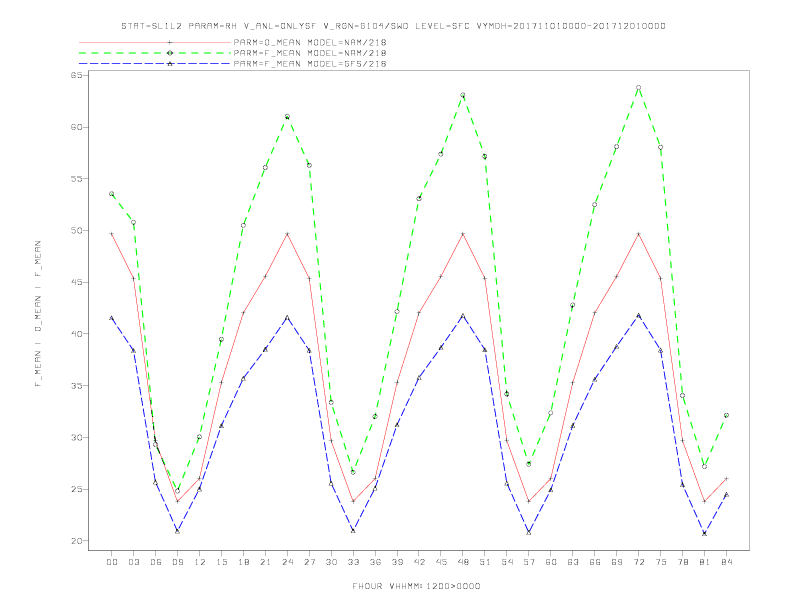Viewport: 792px width, 612px height.
Task: Click green NAM forecast peak marker at hour 48
Action: [463, 95]
